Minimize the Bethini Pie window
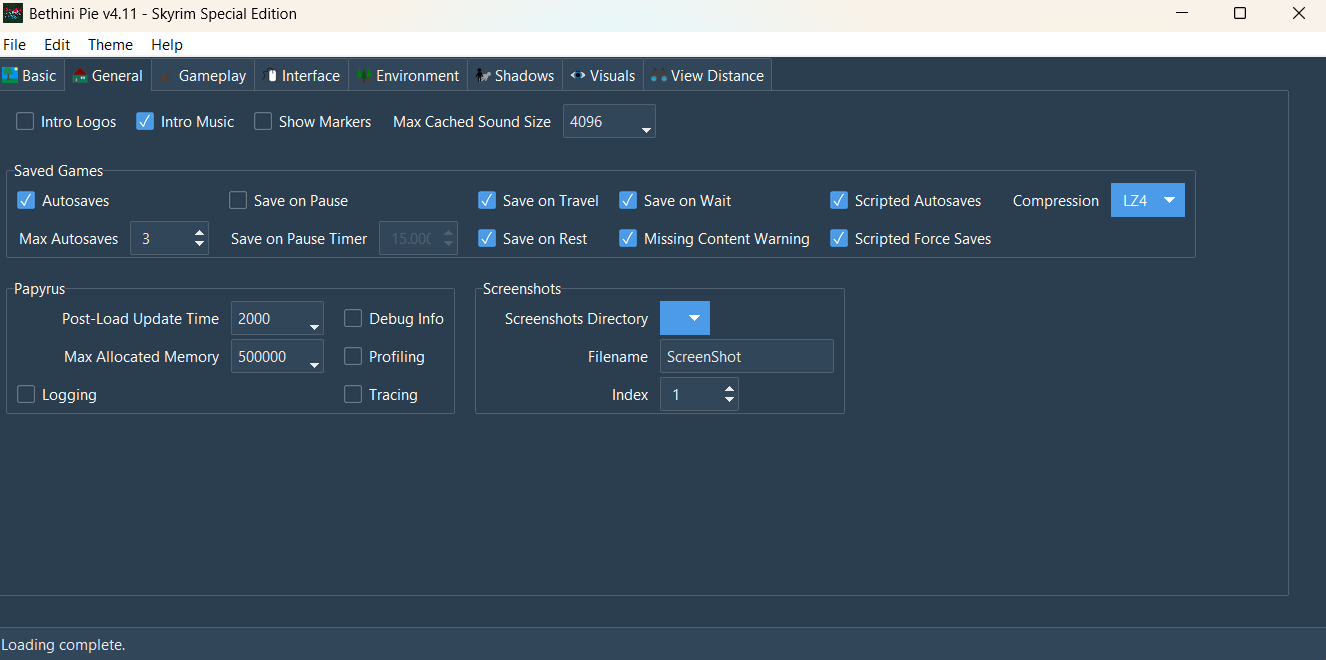 [1182, 14]
